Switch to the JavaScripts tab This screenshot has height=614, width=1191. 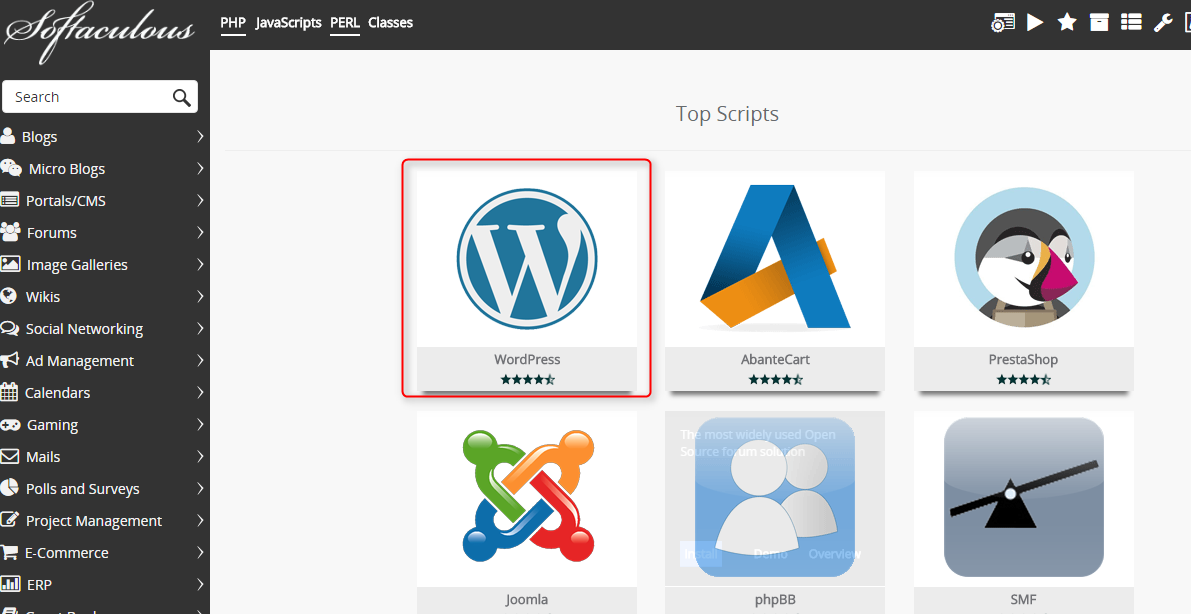(x=289, y=23)
